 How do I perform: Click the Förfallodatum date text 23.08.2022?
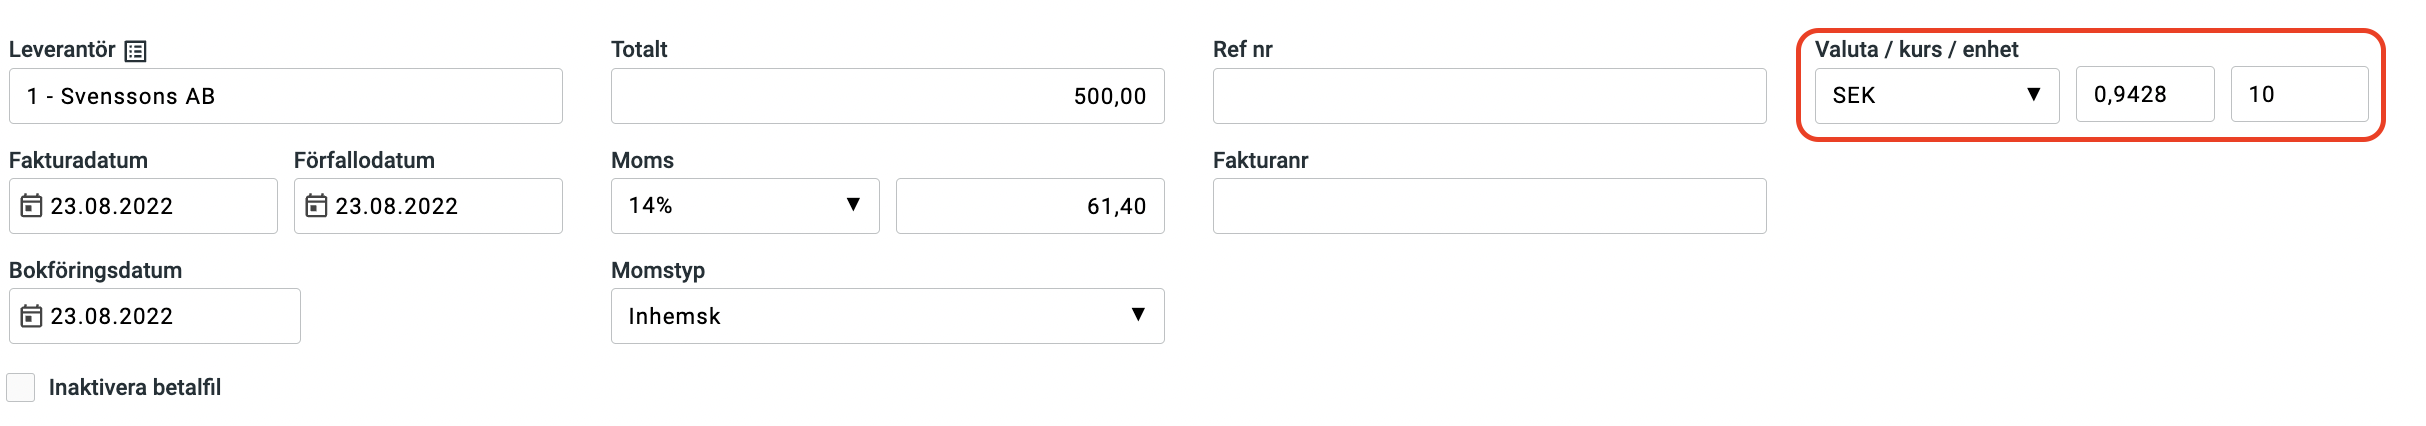tap(396, 206)
